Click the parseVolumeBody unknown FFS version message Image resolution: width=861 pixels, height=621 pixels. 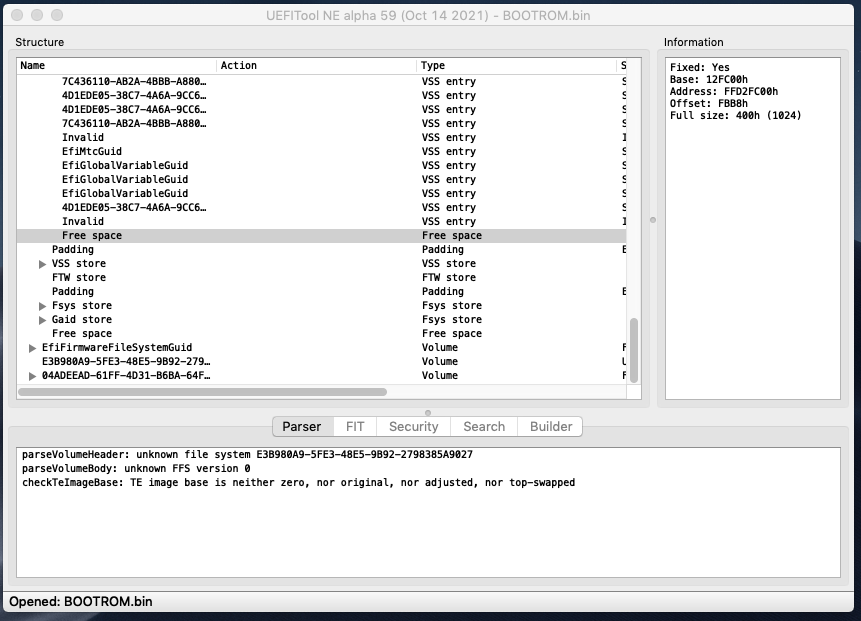pyautogui.click(x=136, y=468)
